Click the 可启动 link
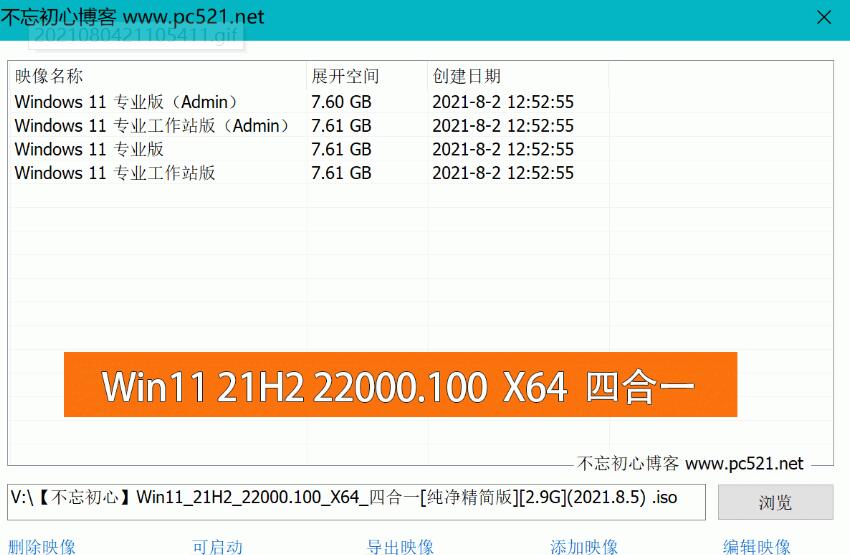This screenshot has height=555, width=850. pyautogui.click(x=217, y=546)
